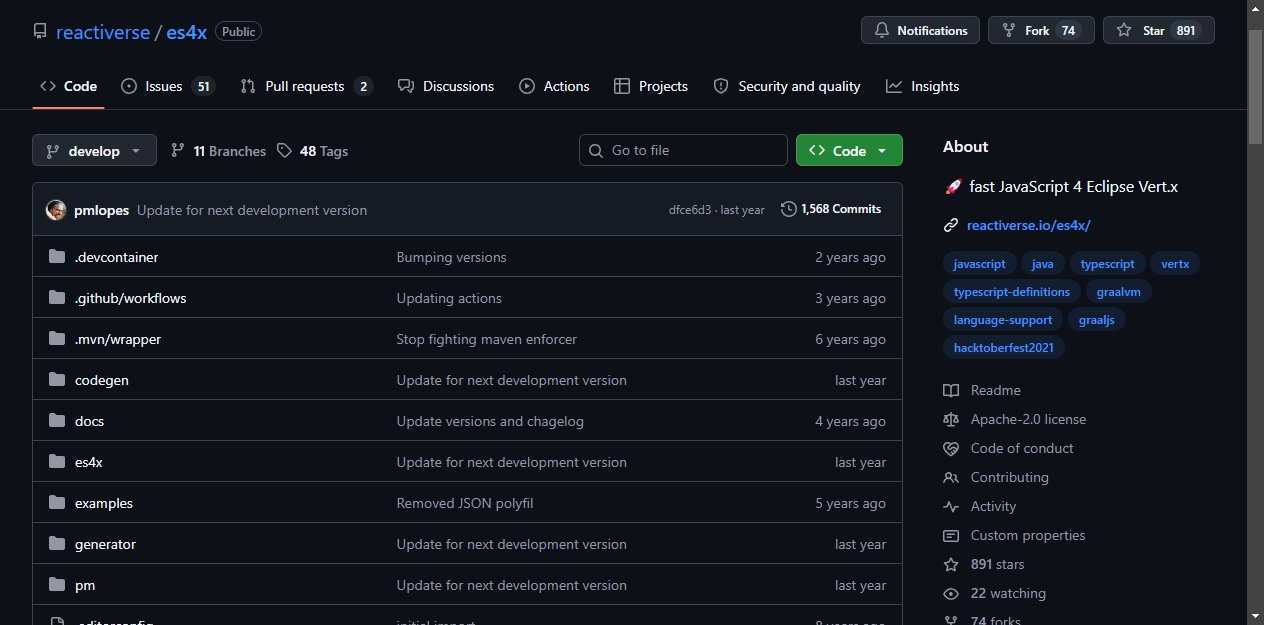Viewport: 1264px width, 625px height.
Task: Click the repository icon beside reactiverse
Action: (x=40, y=31)
